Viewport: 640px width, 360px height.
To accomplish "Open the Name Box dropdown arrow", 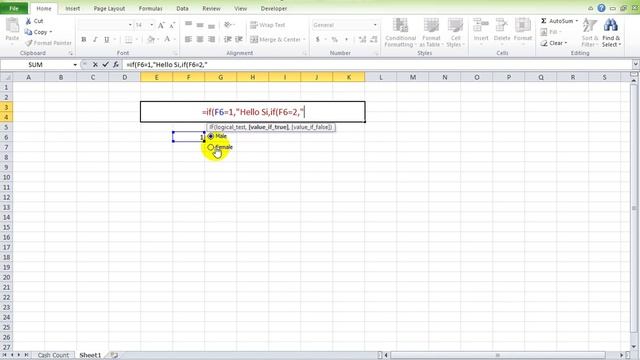I will pyautogui.click(x=75, y=65).
